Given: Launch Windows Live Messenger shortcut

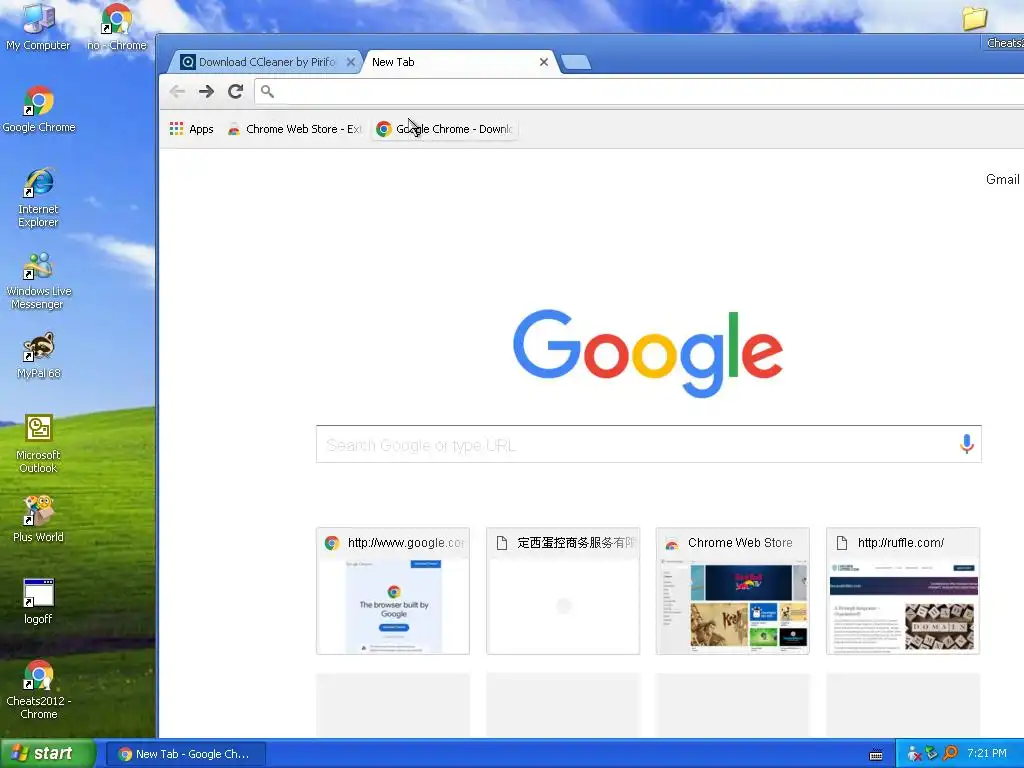Looking at the screenshot, I should [39, 281].
